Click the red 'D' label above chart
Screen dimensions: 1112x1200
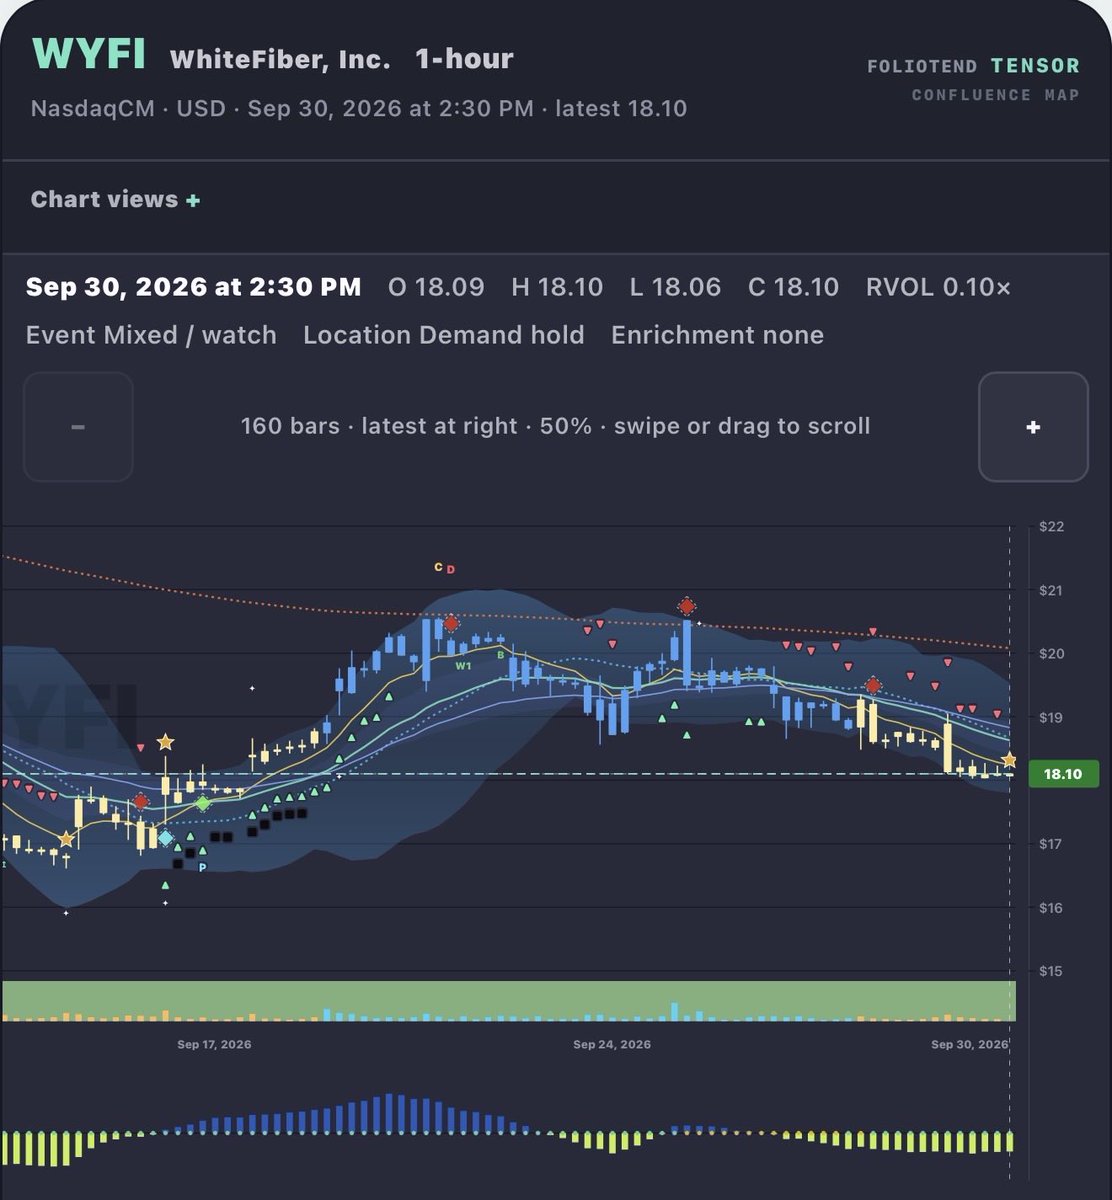[x=450, y=569]
